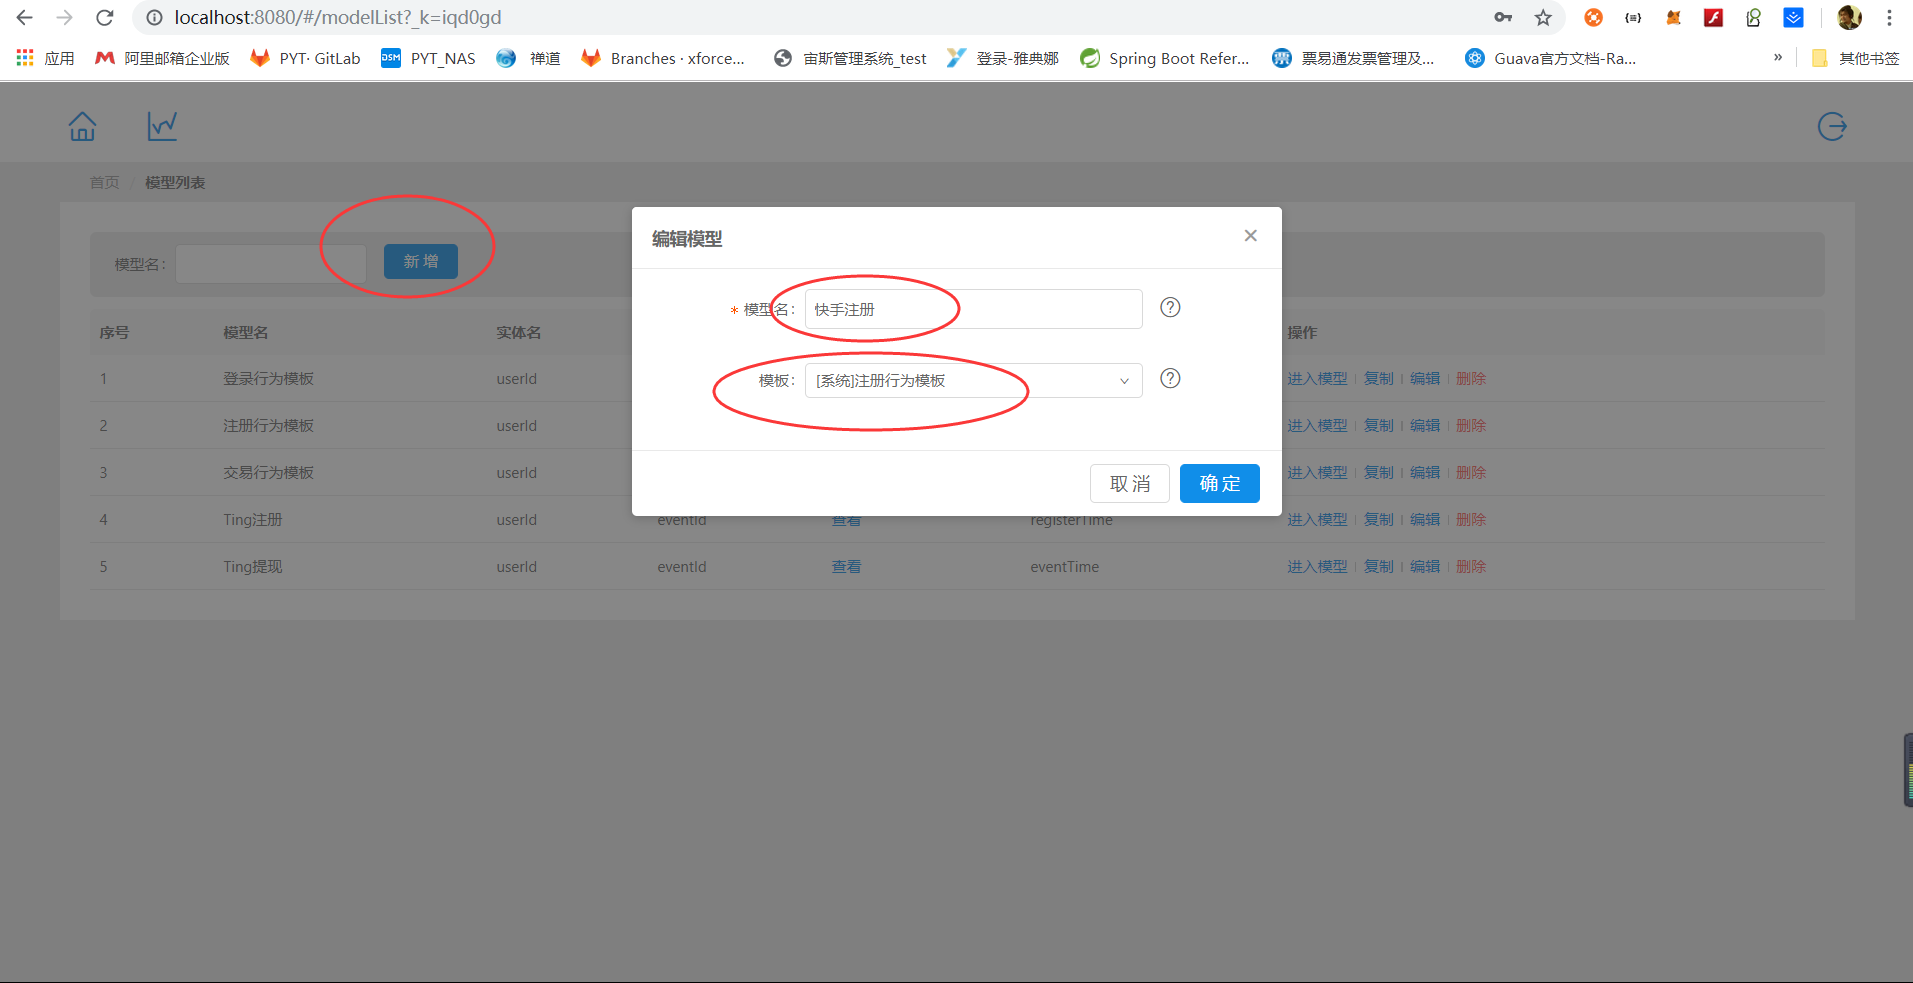Open PYT· GitLab bookmark

(x=305, y=58)
